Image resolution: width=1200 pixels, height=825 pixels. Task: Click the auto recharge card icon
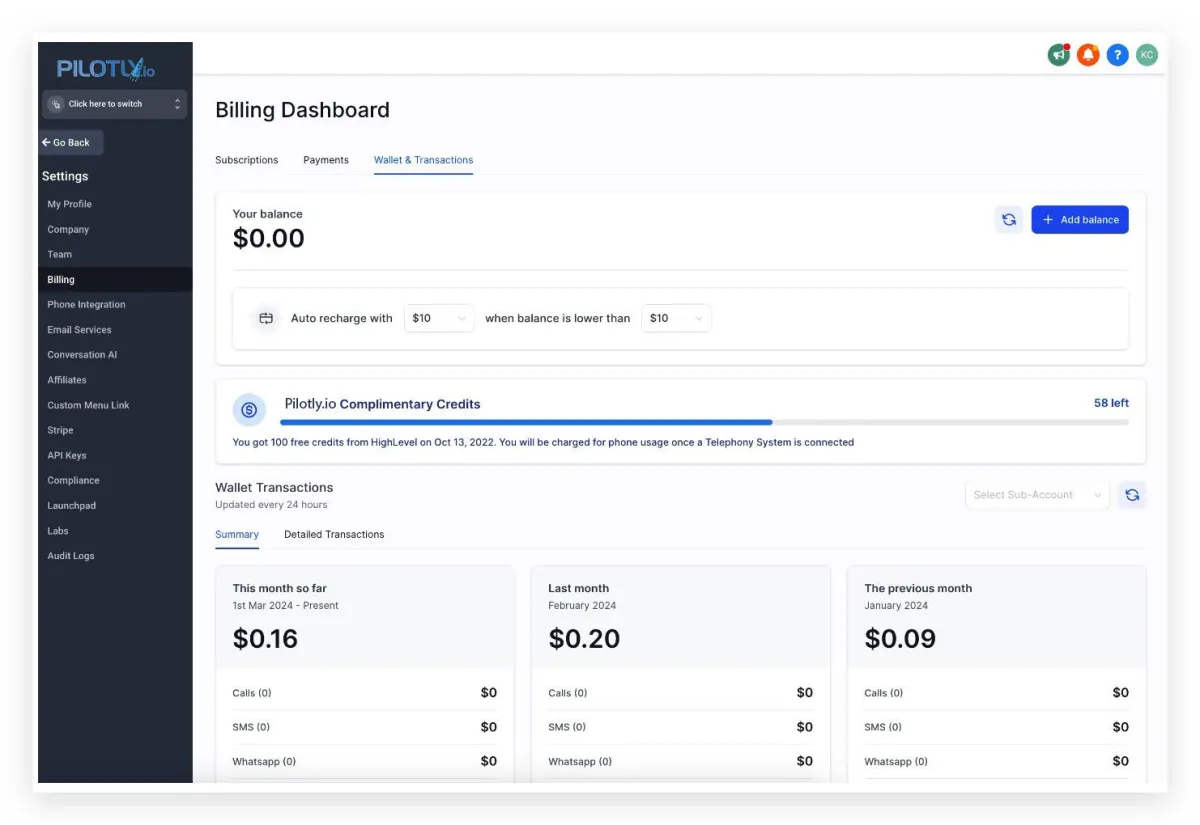tap(266, 318)
